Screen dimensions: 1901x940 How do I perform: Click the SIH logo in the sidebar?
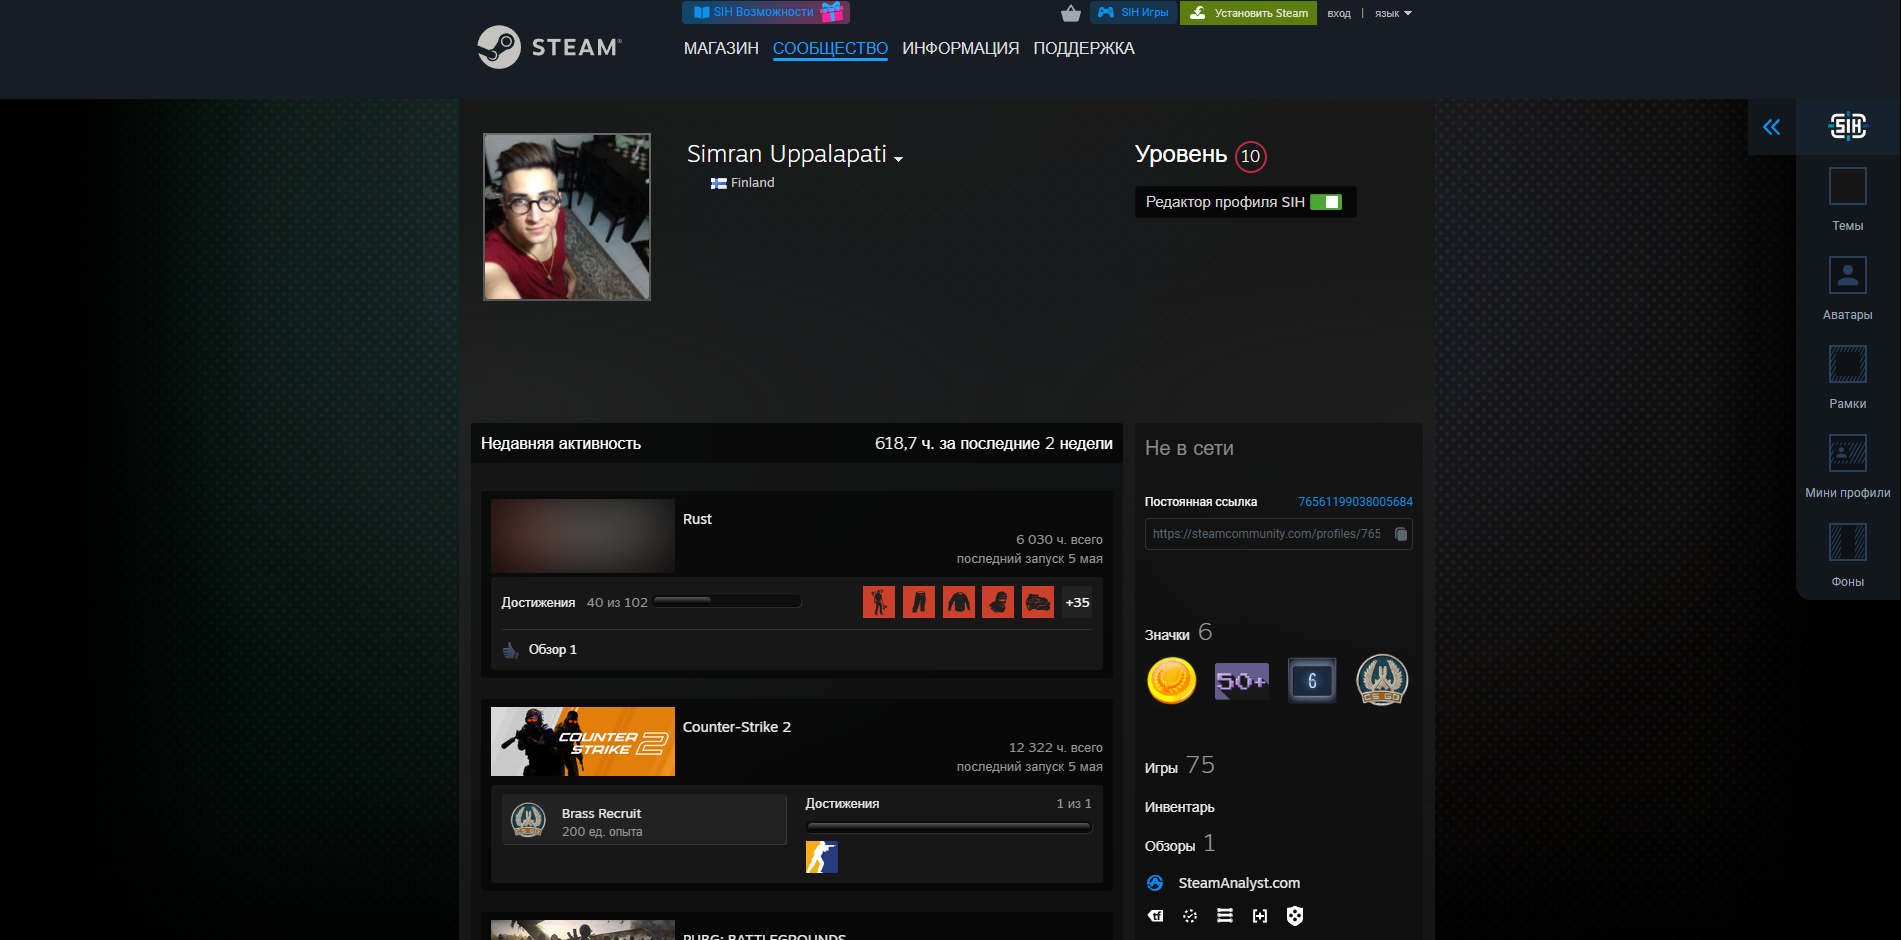point(1848,126)
